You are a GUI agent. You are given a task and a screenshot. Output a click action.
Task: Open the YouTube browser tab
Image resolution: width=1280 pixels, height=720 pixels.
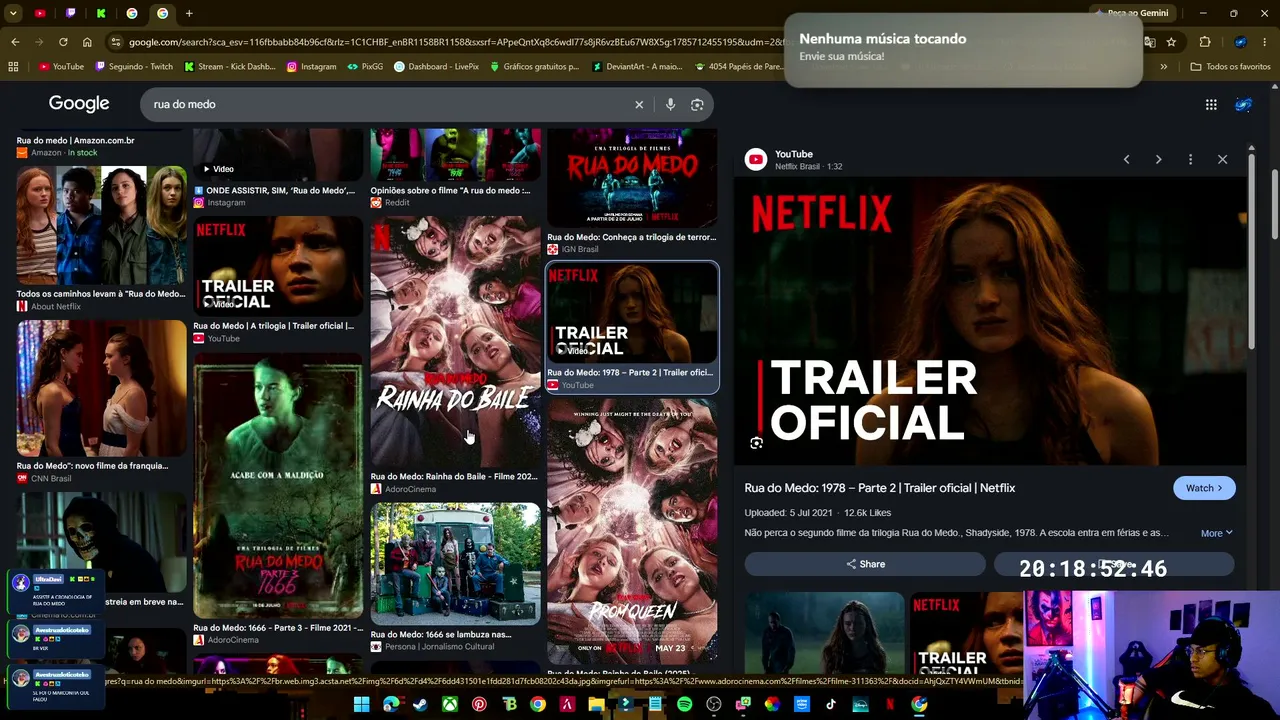40,13
